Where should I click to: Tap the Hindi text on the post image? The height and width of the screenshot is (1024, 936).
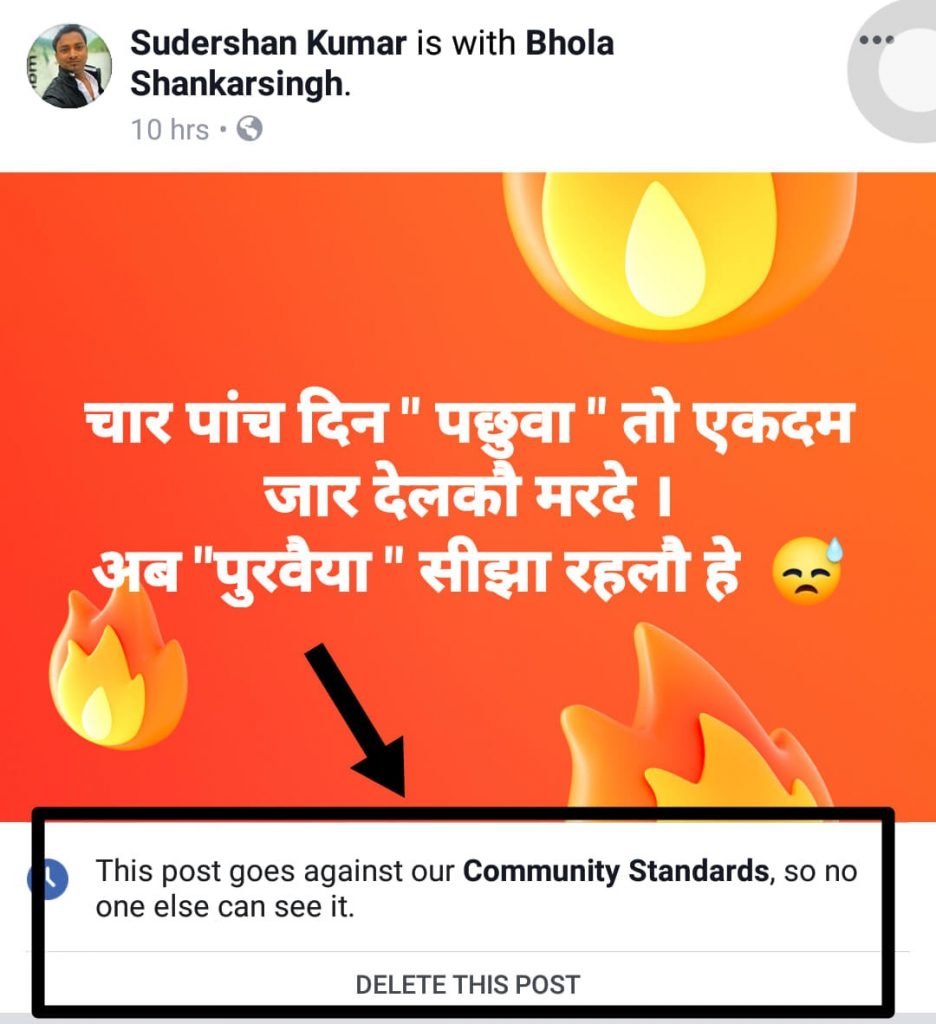468,498
